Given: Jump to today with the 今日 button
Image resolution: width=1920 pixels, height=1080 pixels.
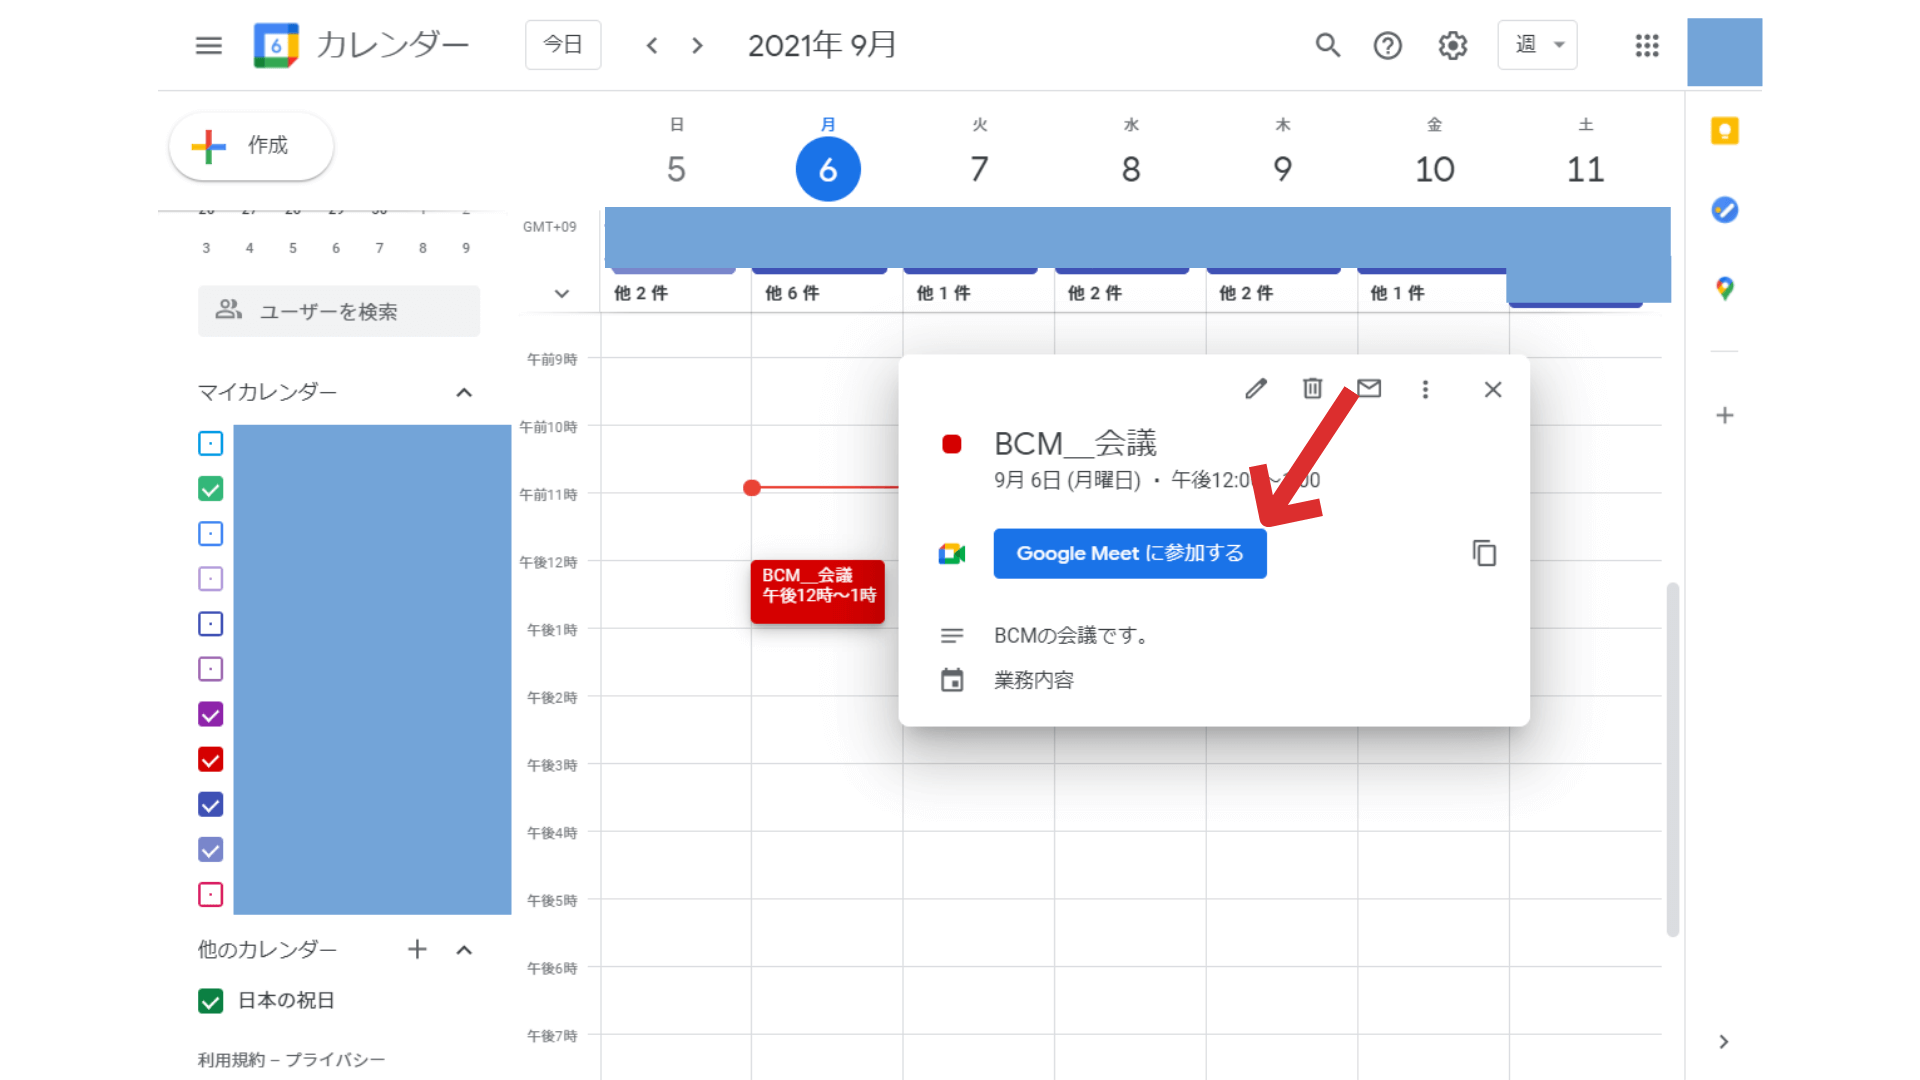Looking at the screenshot, I should click(x=562, y=45).
